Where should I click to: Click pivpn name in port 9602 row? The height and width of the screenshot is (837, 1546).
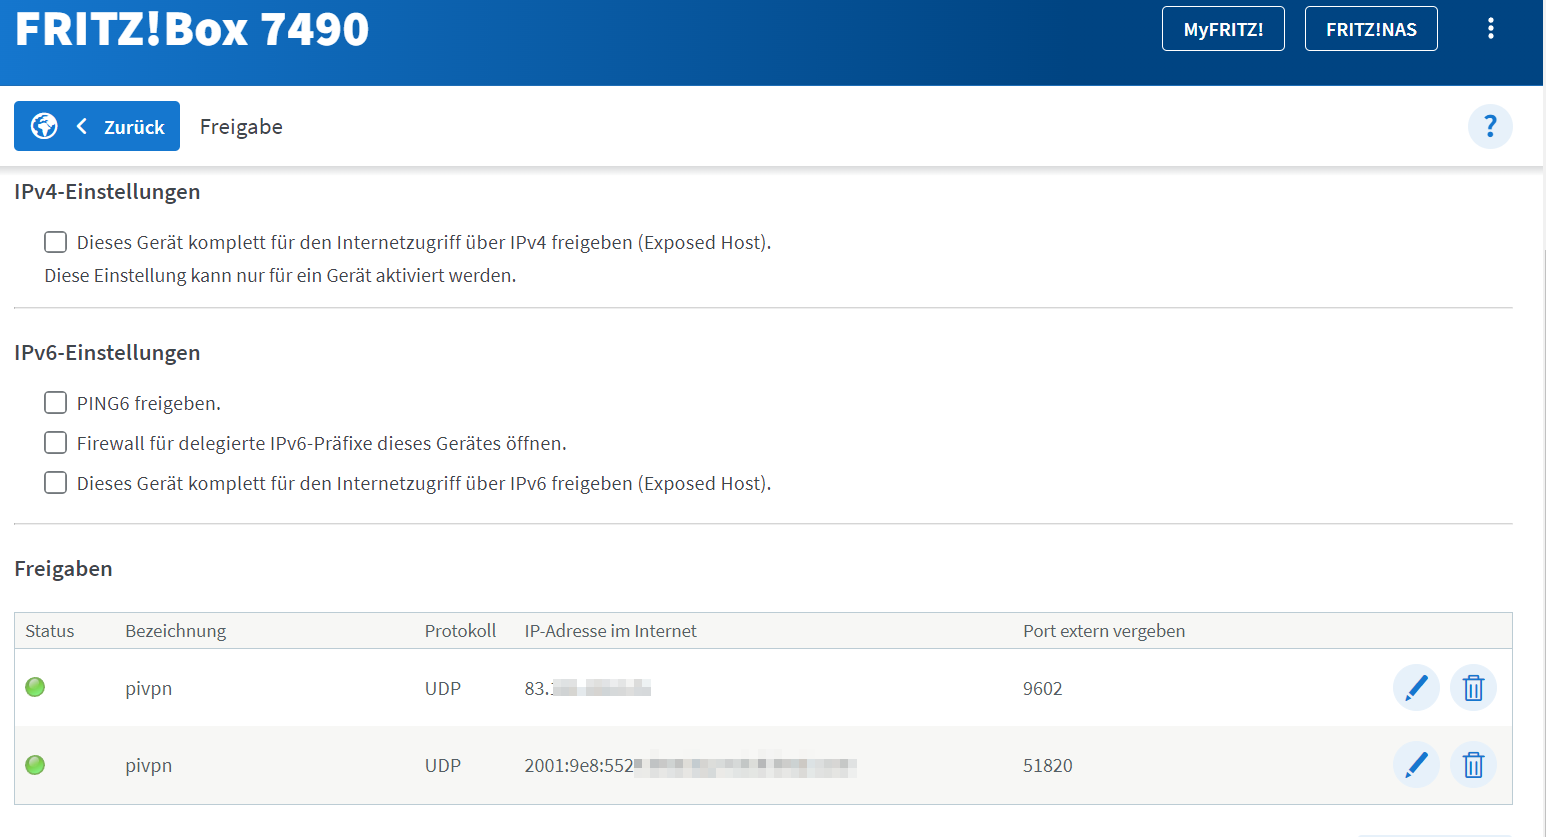click(x=148, y=689)
